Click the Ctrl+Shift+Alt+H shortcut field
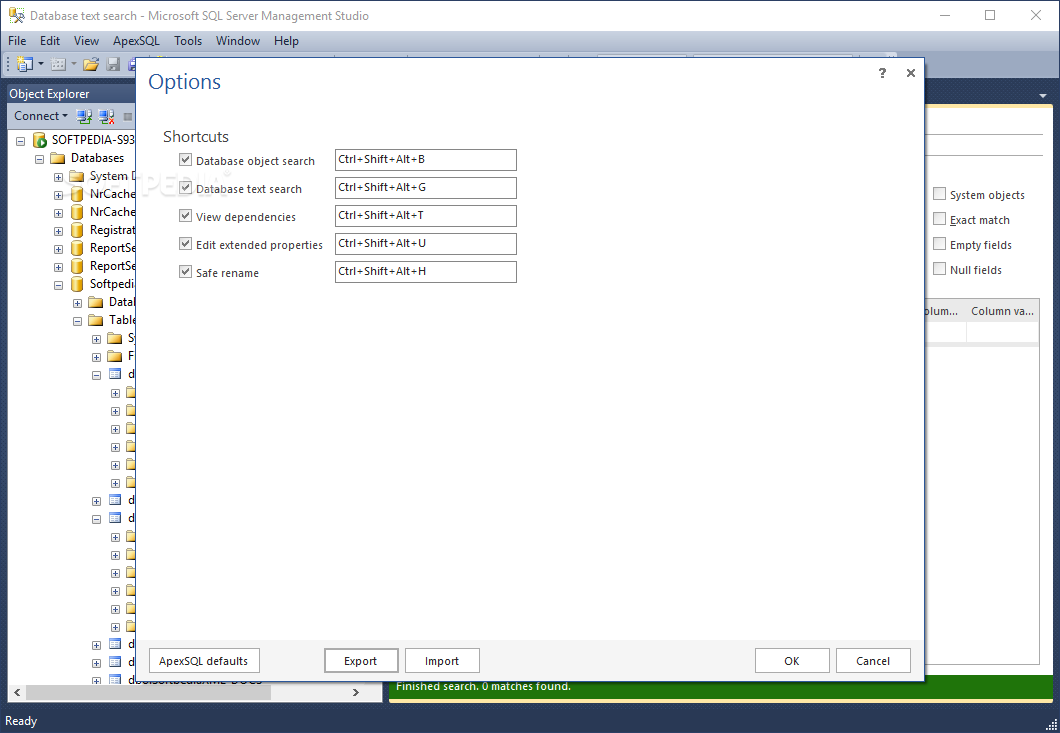The height and width of the screenshot is (733, 1060). [426, 271]
